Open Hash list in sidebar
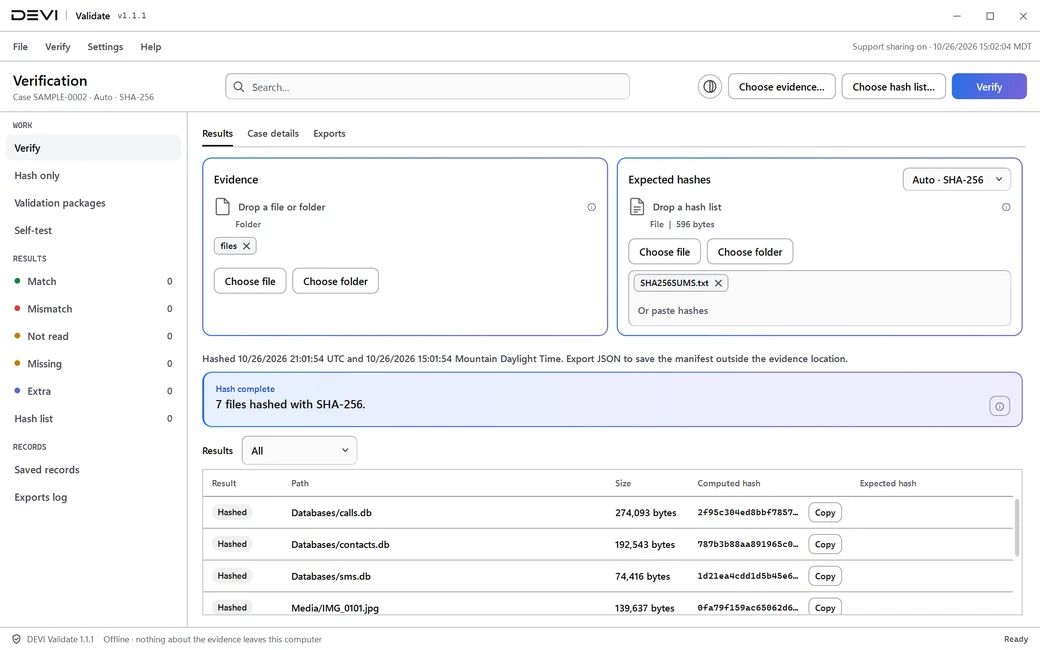The height and width of the screenshot is (650, 1040). pos(94,419)
